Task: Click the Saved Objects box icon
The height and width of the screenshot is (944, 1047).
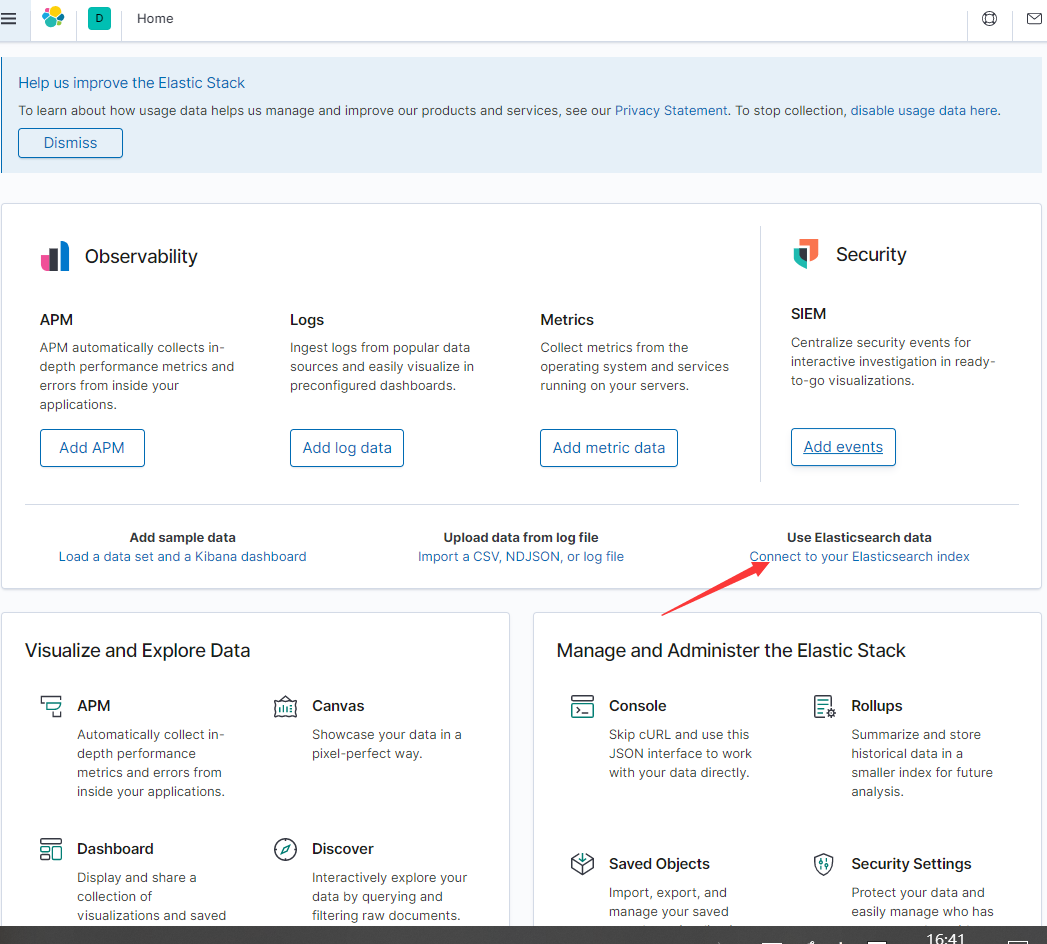Action: click(582, 864)
